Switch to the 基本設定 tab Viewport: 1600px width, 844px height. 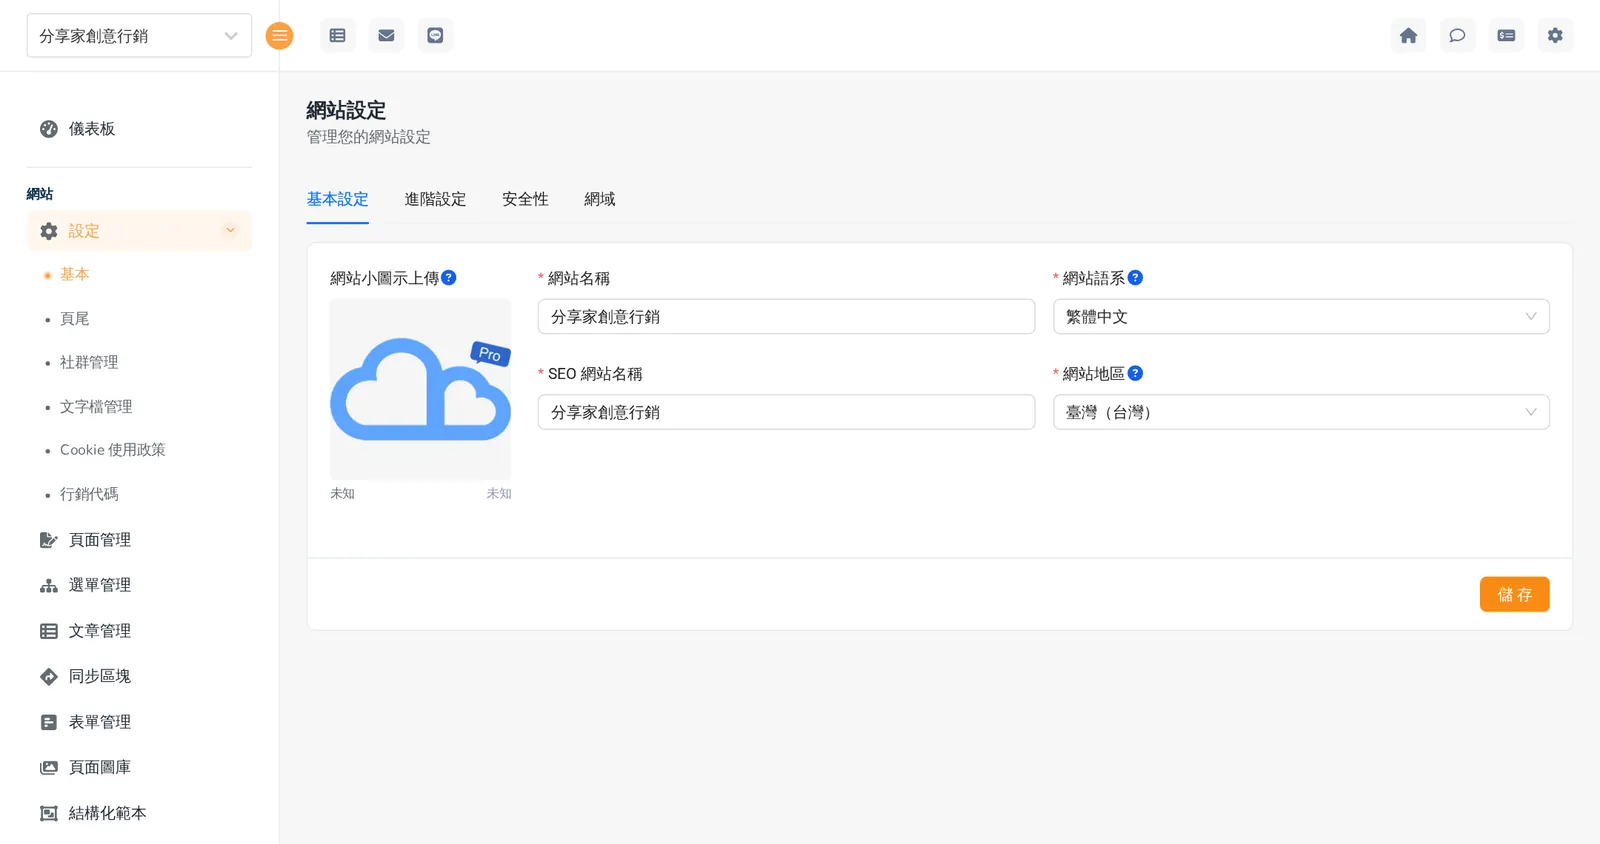click(337, 199)
